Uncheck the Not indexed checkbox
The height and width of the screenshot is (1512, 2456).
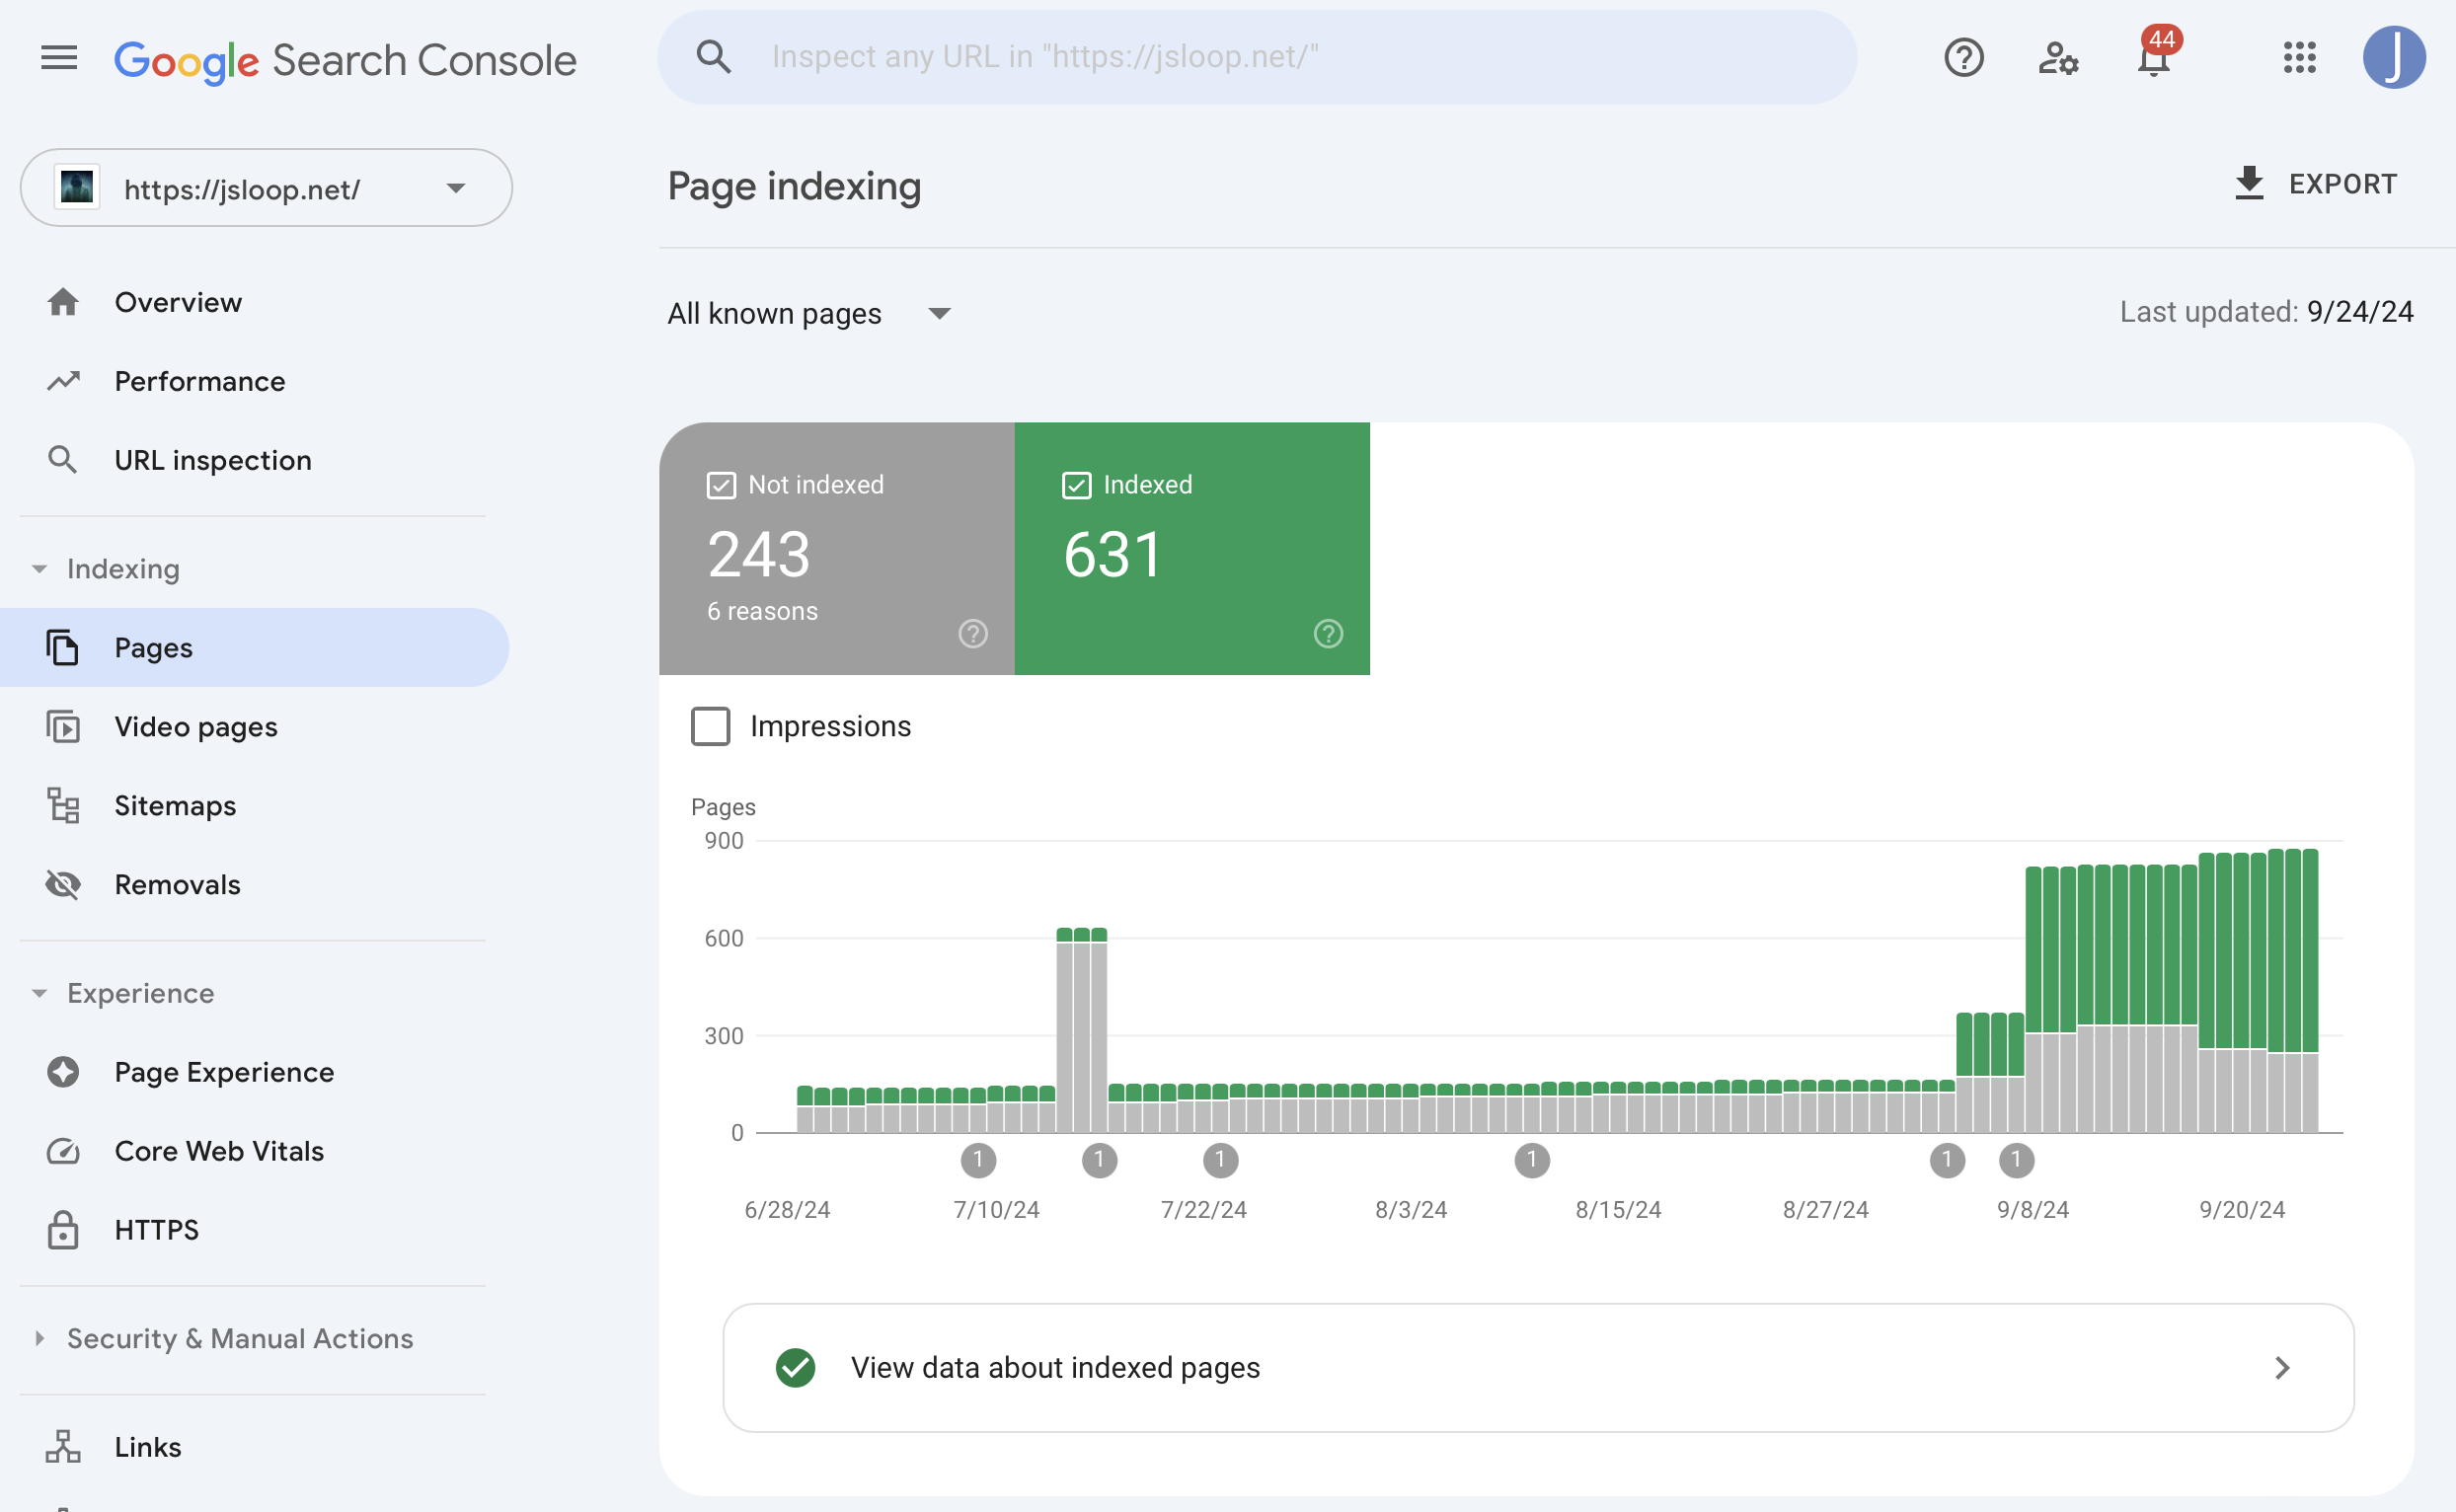(721, 486)
